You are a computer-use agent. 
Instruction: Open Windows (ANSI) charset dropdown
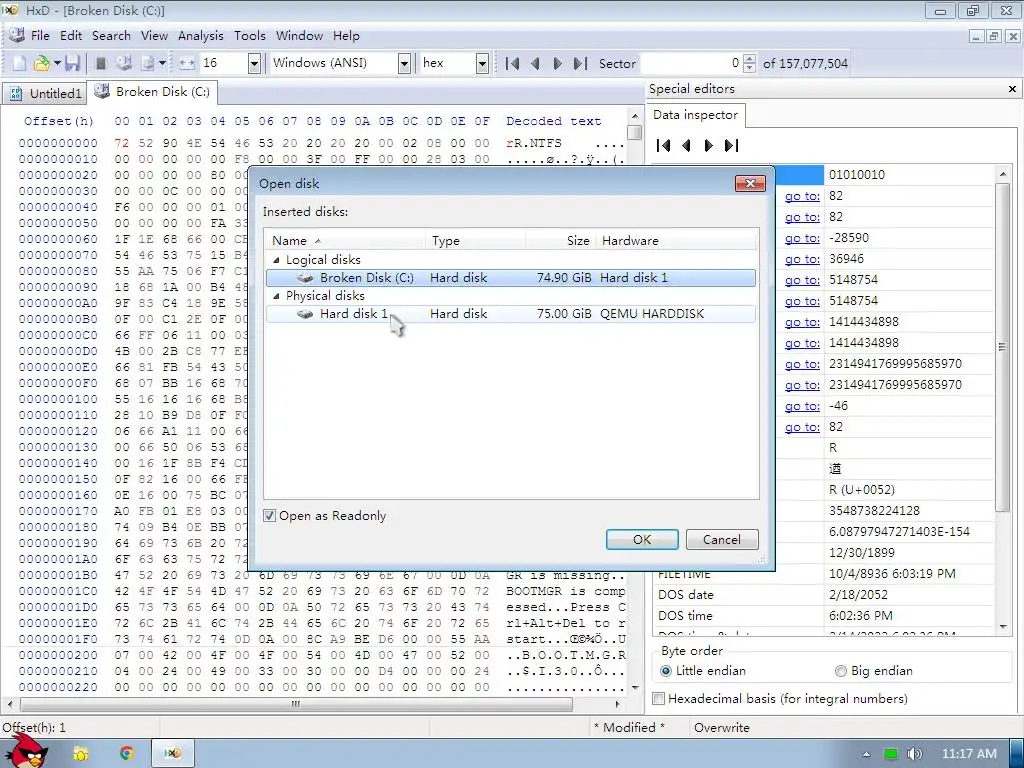404,63
